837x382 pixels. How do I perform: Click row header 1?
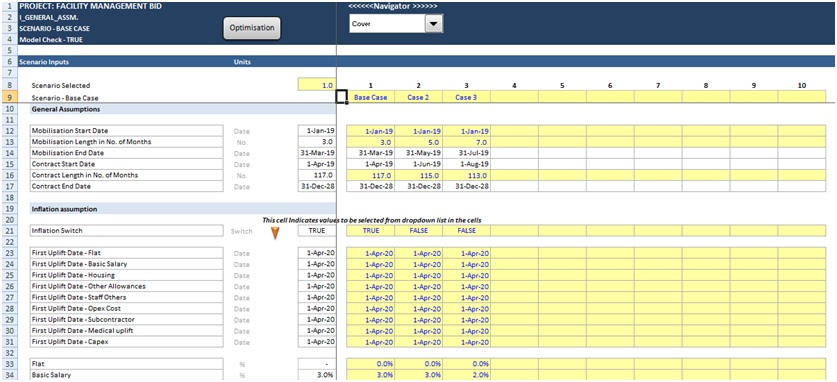point(9,7)
